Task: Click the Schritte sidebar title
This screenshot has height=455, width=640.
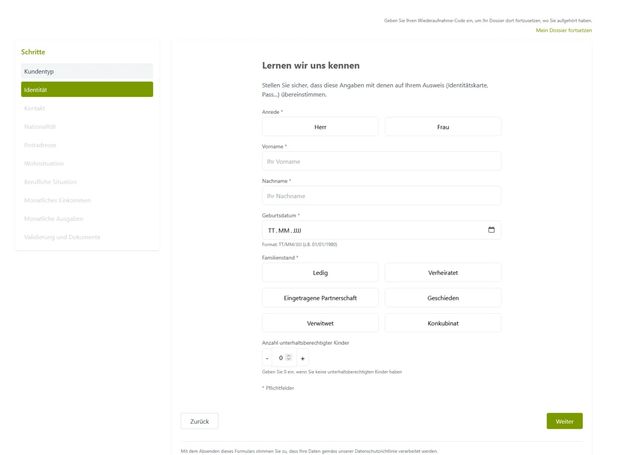Action: coord(33,52)
